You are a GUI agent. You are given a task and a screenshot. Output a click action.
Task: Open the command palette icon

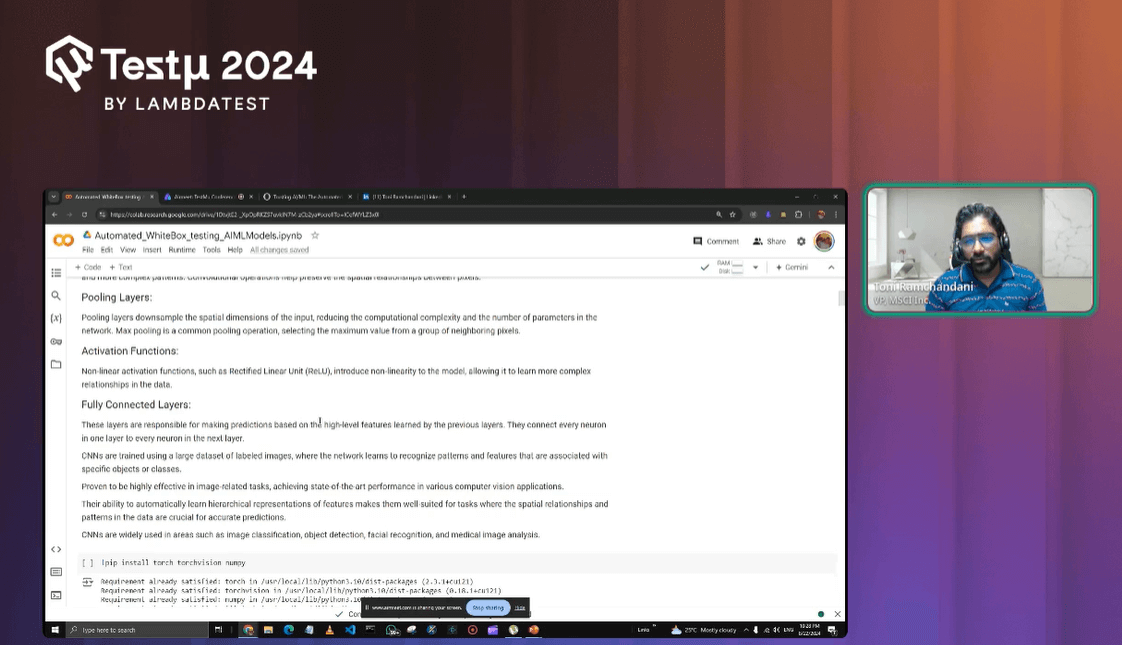56,572
